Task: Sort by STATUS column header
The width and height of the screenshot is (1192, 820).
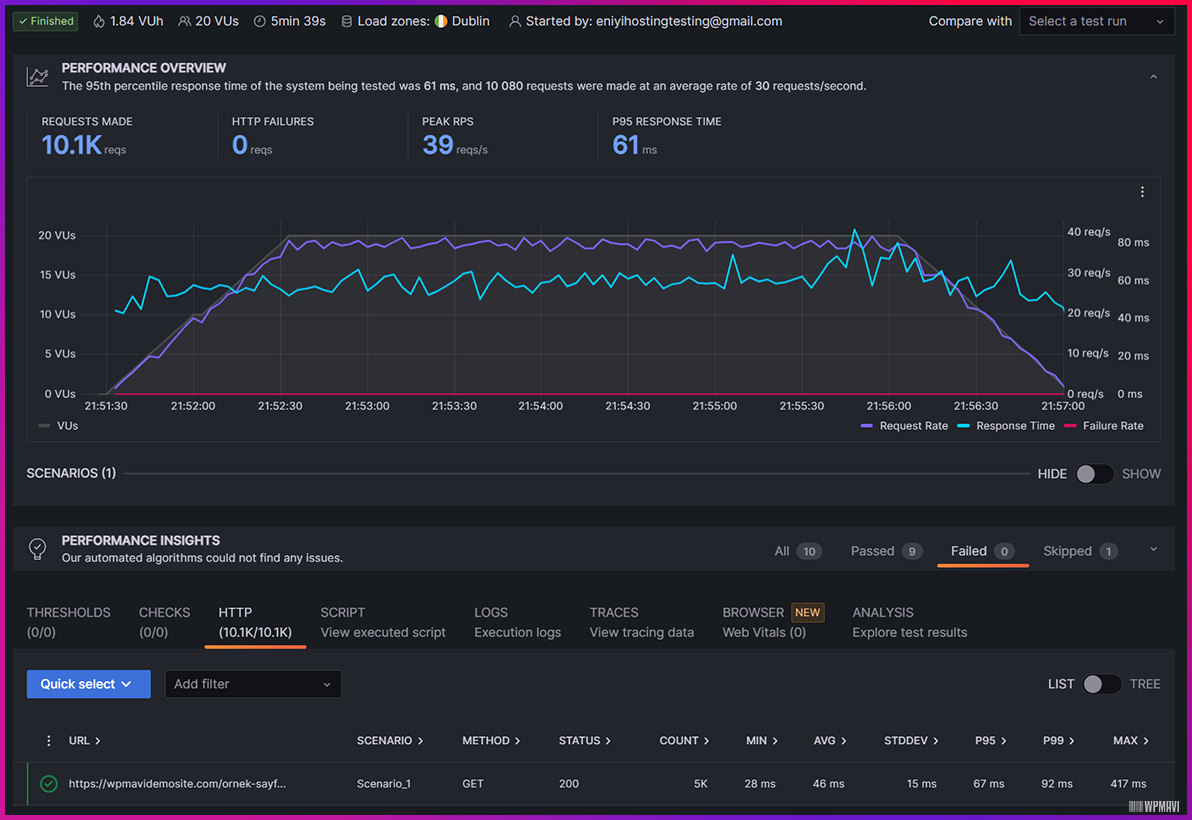Action: coord(585,740)
